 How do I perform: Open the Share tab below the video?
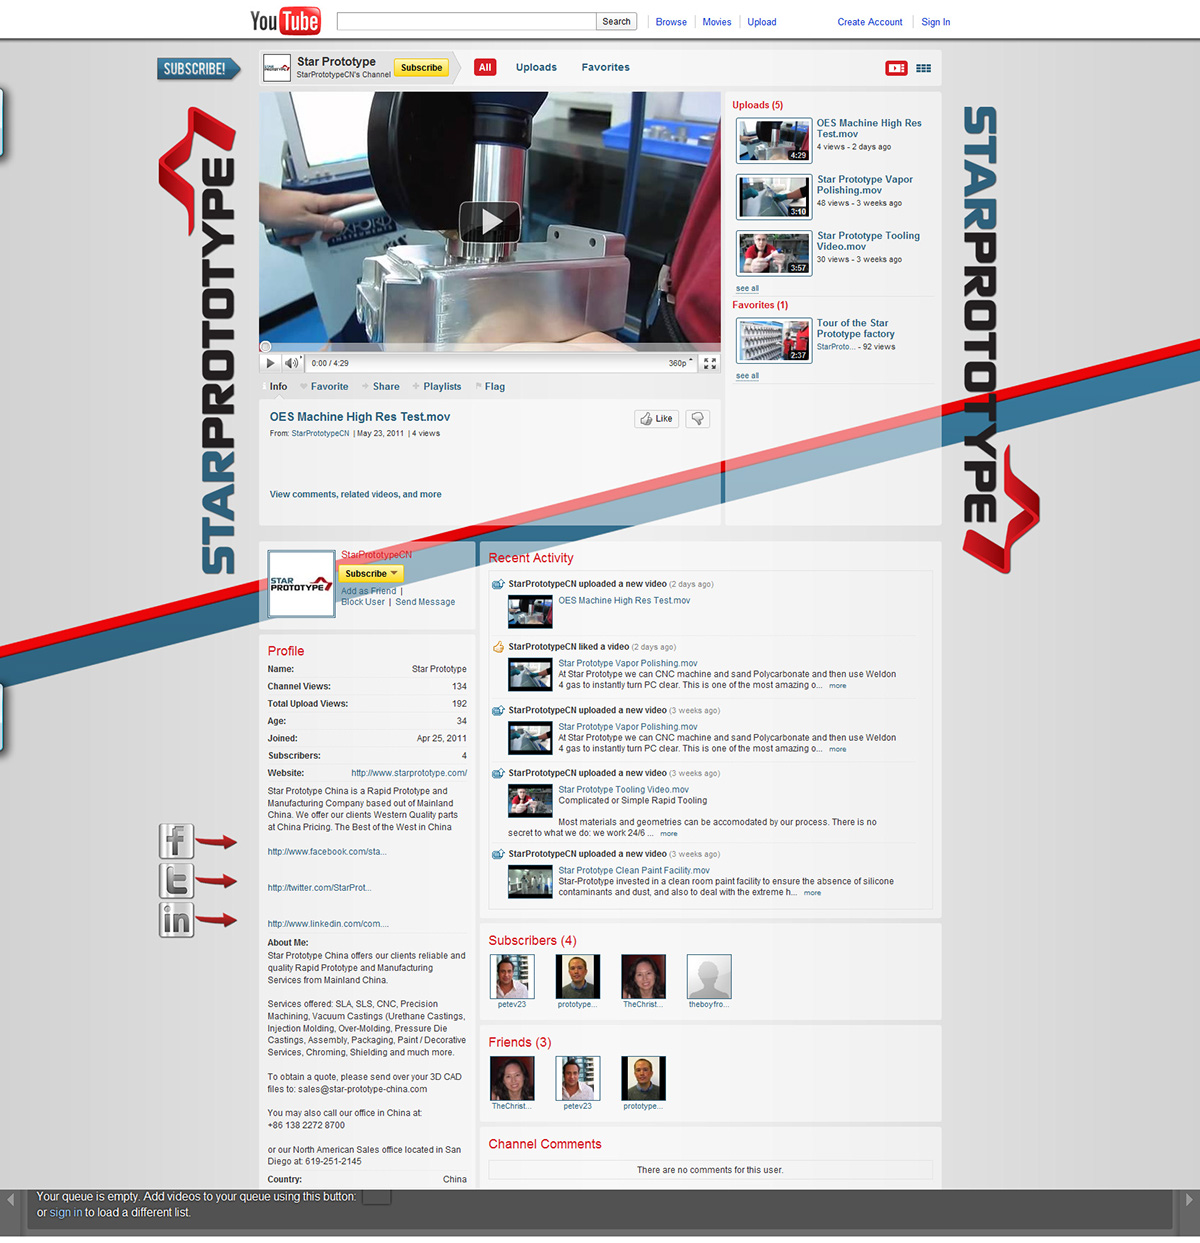(x=386, y=387)
